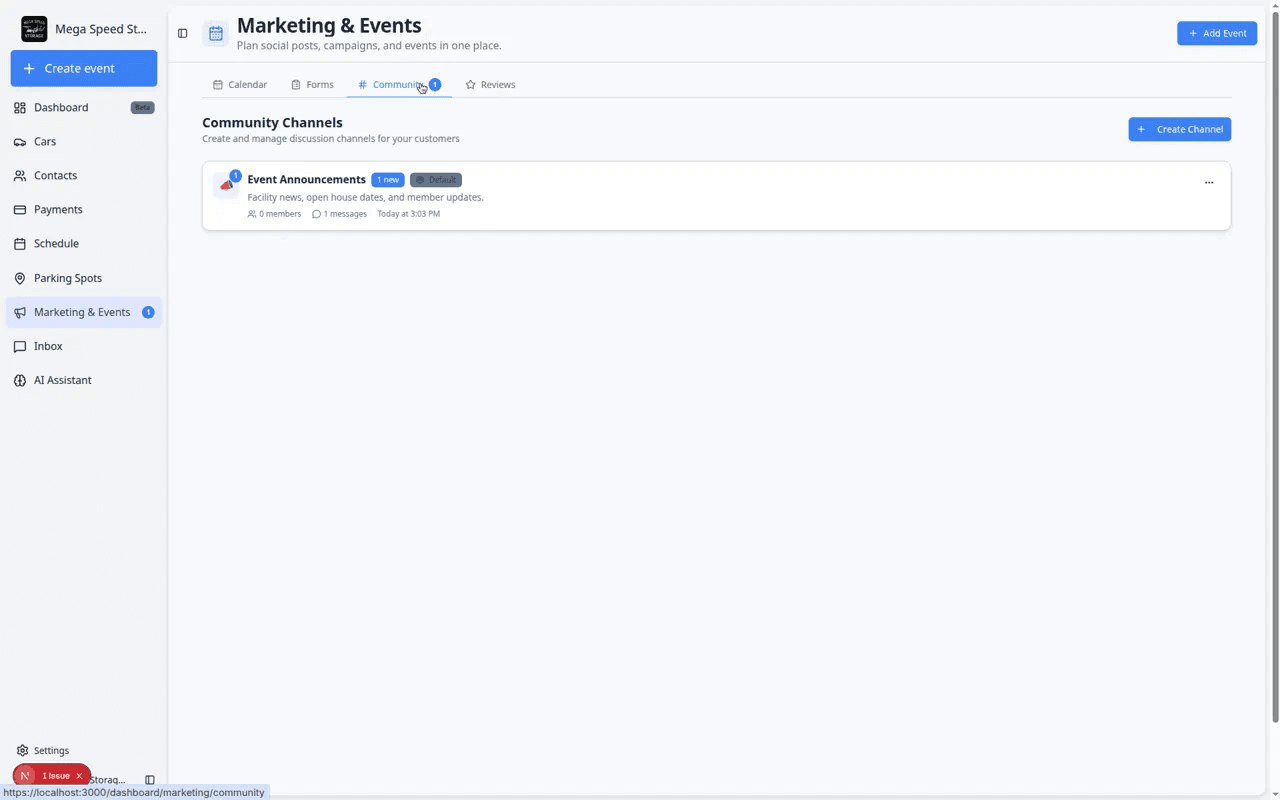Click the channel description text 'Facility news, open house dates'
This screenshot has width=1280, height=800.
coord(365,197)
